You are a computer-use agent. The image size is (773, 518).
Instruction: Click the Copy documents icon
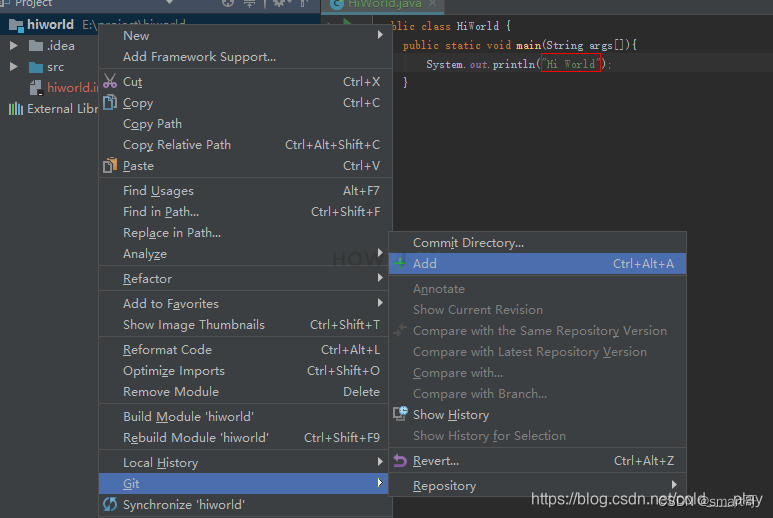pos(110,102)
